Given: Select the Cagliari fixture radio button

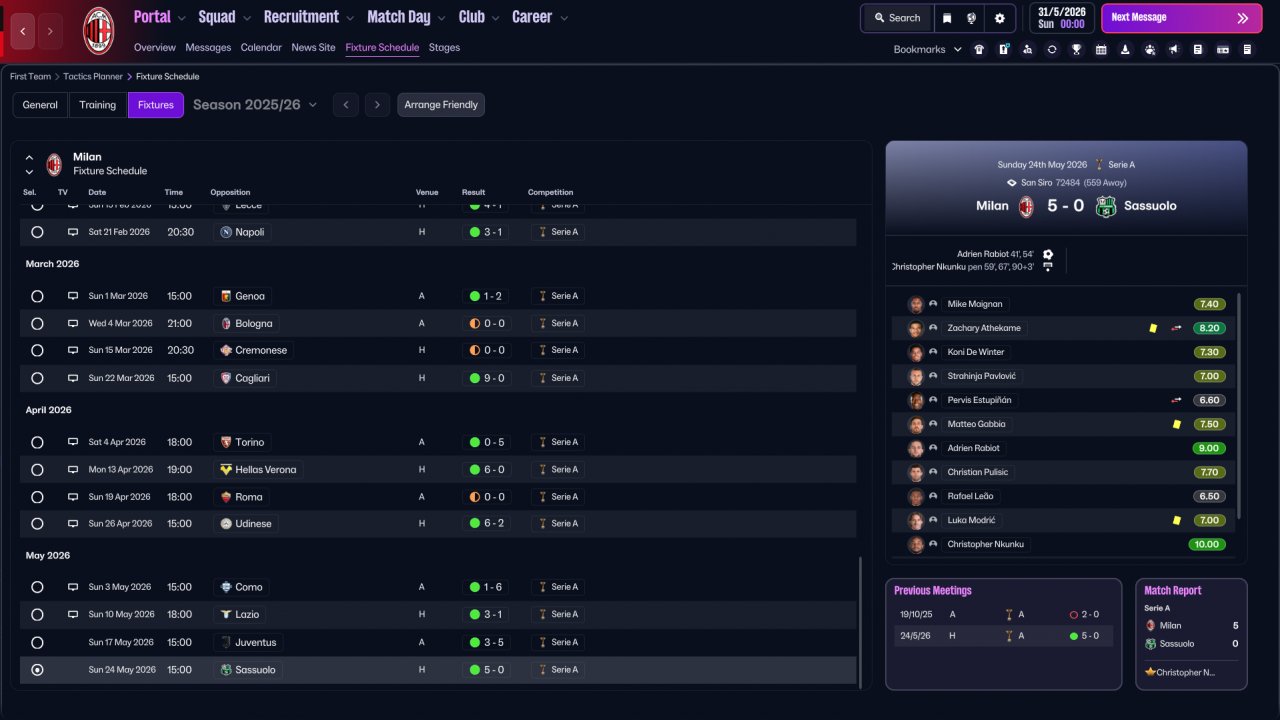Looking at the screenshot, I should point(37,378).
